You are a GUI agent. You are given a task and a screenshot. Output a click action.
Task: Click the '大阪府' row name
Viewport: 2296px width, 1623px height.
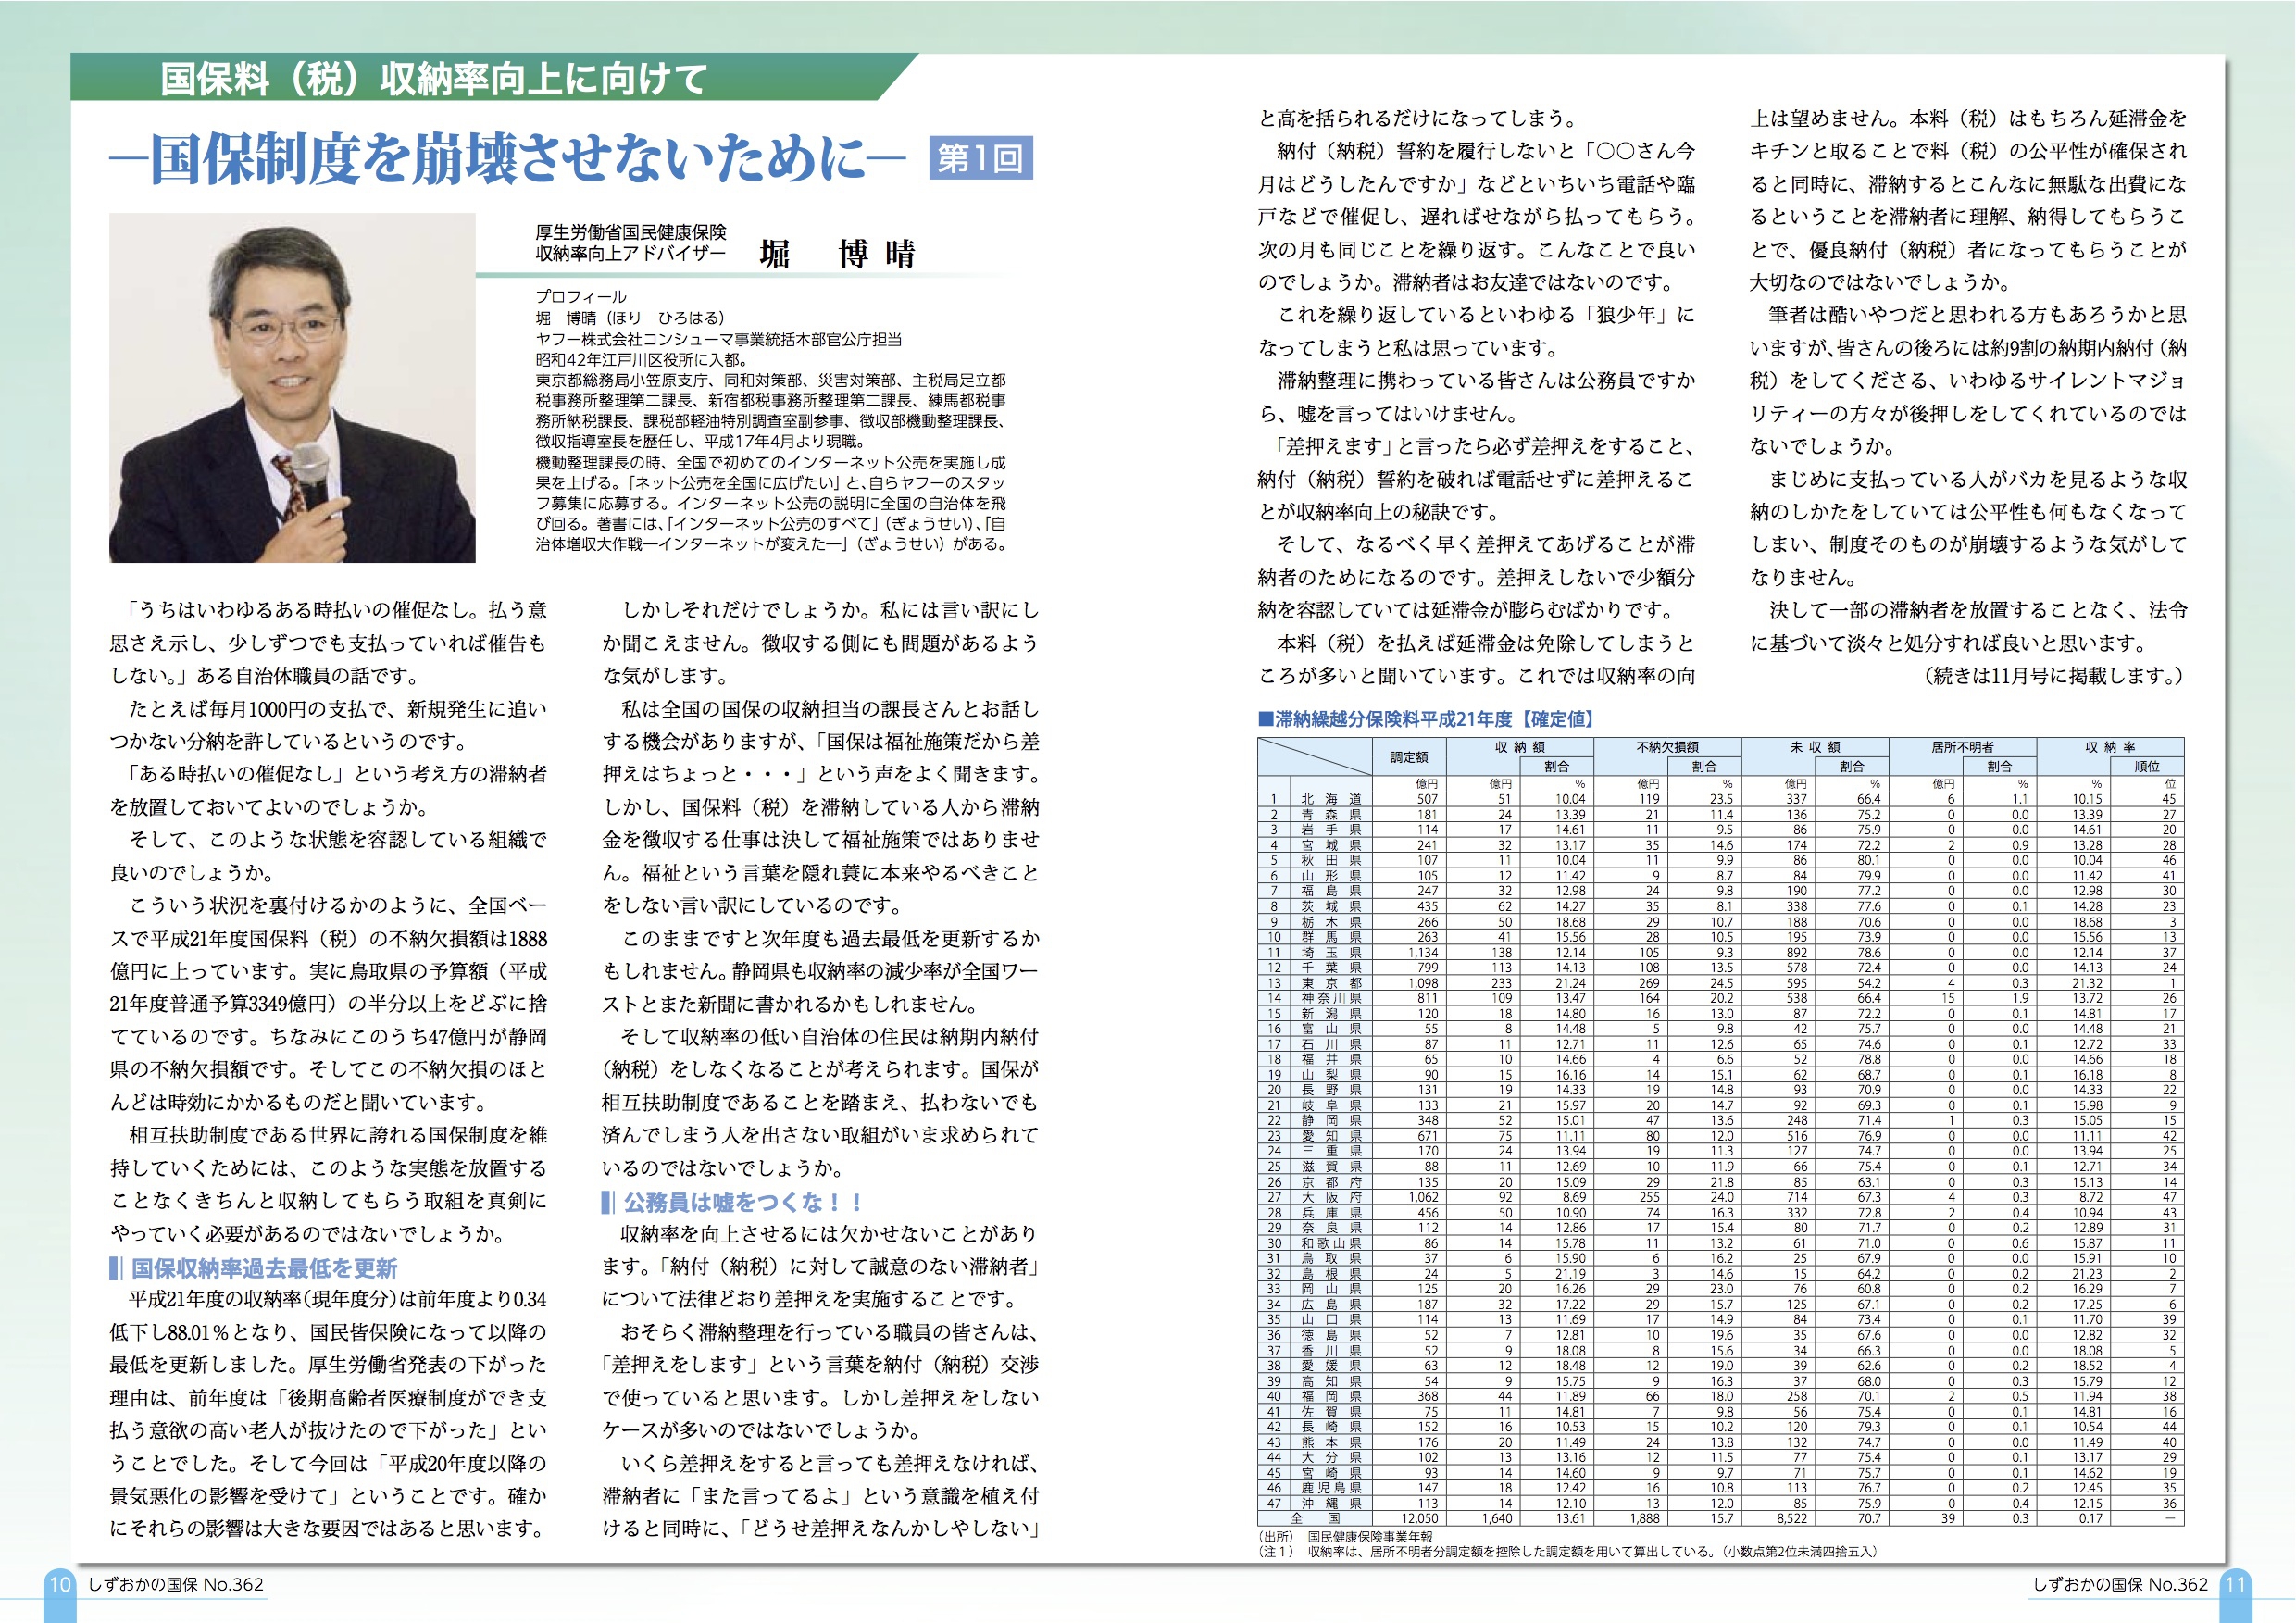[1331, 1197]
